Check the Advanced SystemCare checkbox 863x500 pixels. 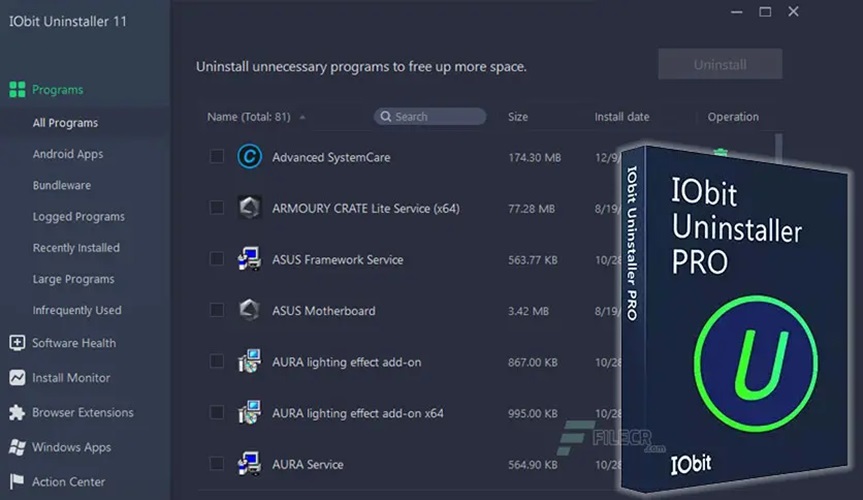pyautogui.click(x=217, y=157)
